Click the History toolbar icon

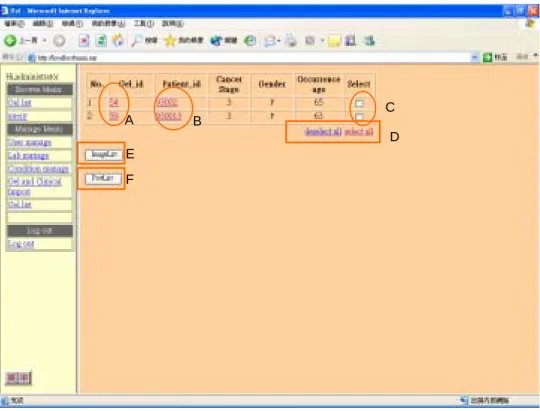point(250,41)
